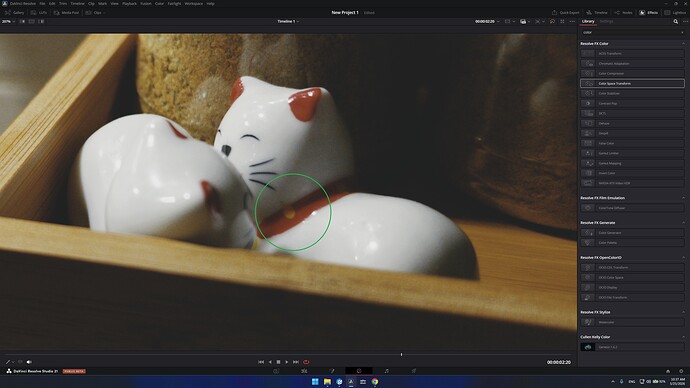This screenshot has height=388, width=690.
Task: Open the Playback menu
Action: pyautogui.click(x=129, y=4)
